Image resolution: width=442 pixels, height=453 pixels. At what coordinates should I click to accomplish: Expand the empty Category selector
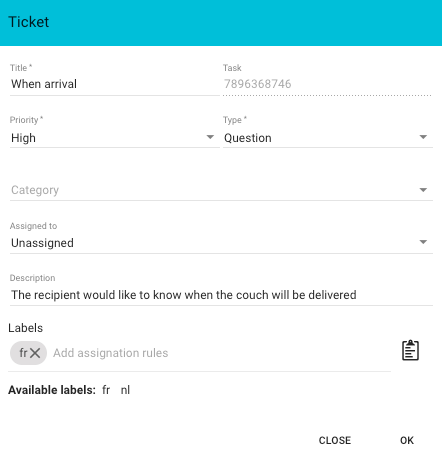coord(221,190)
